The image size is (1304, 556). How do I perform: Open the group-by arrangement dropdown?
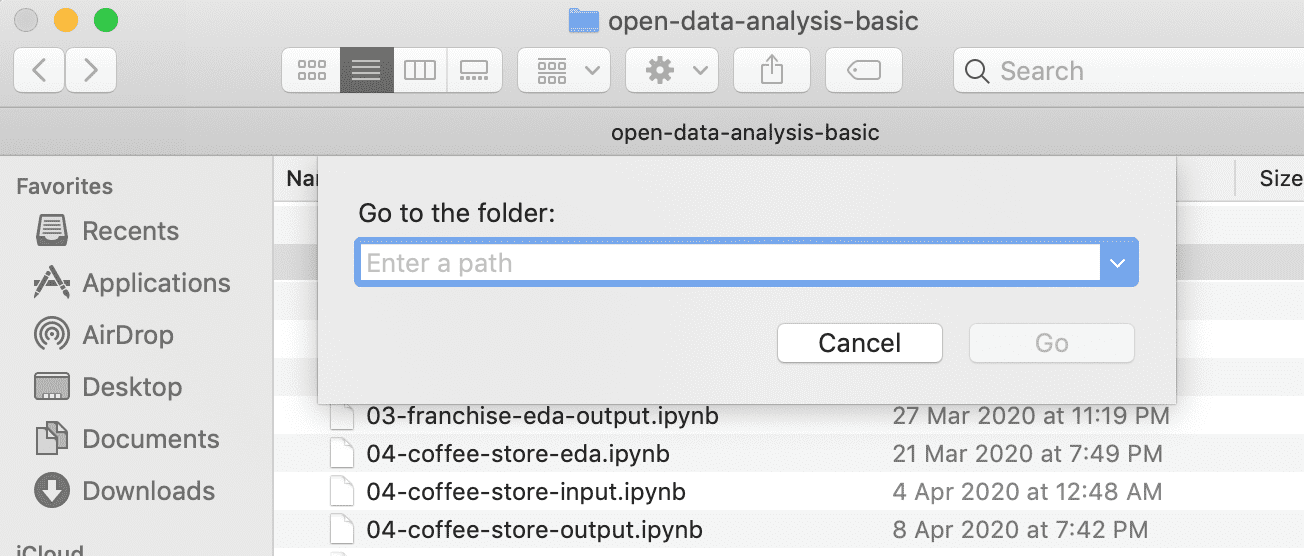(564, 70)
